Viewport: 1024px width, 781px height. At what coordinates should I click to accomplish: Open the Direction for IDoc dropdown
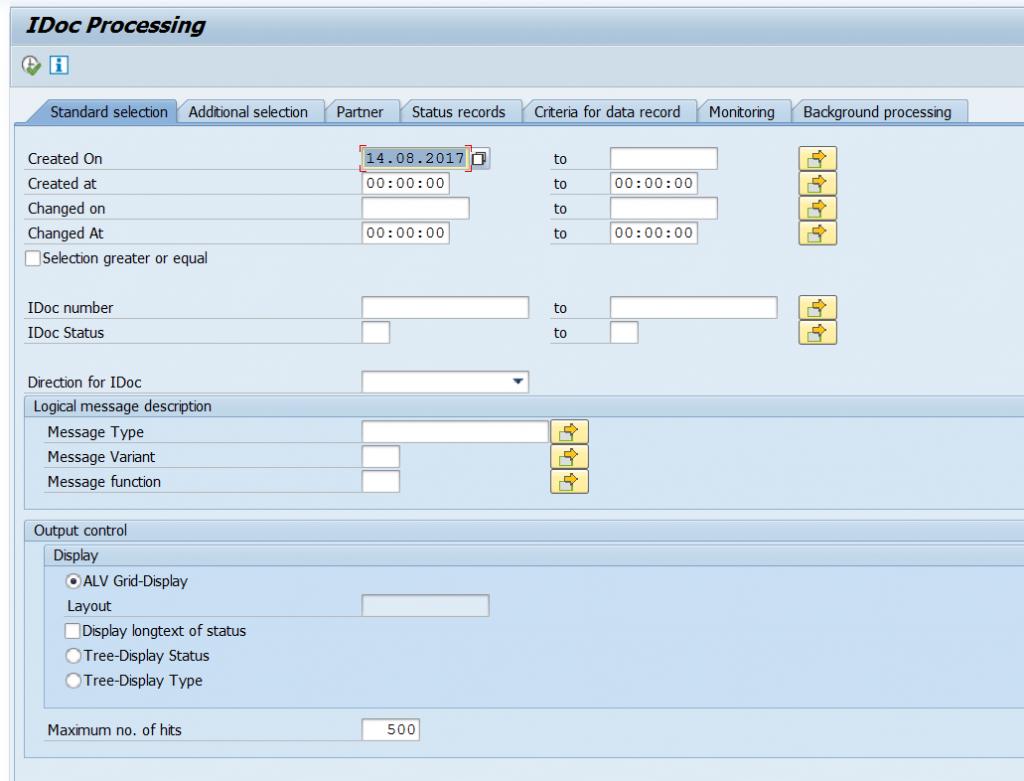pos(519,381)
